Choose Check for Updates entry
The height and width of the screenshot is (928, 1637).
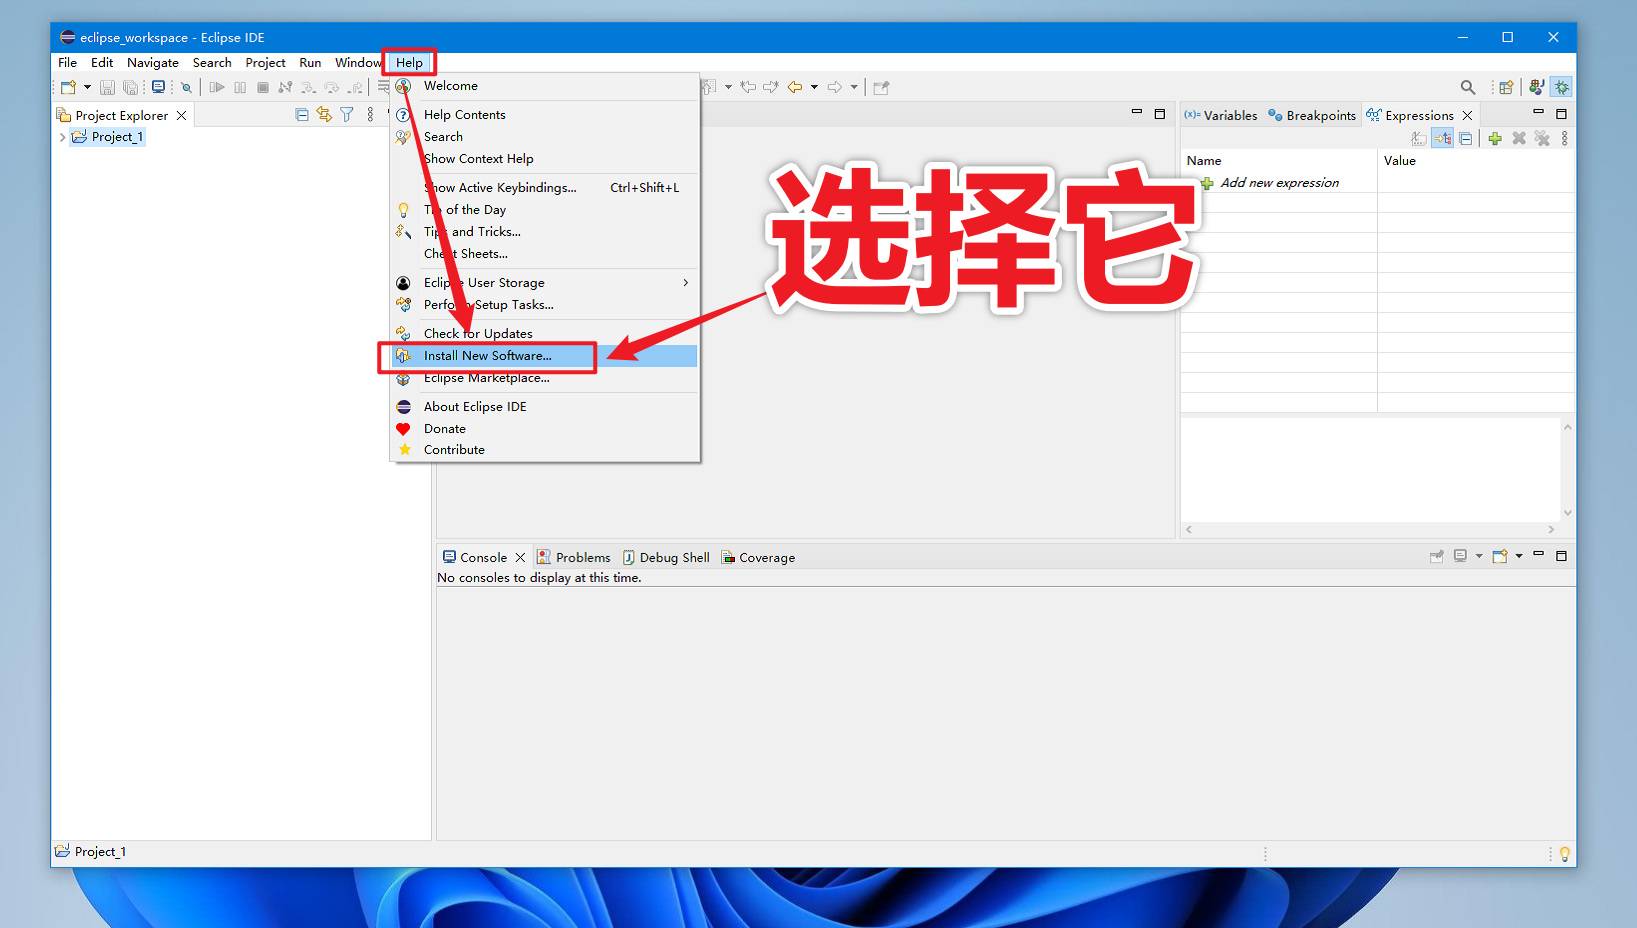click(544, 334)
